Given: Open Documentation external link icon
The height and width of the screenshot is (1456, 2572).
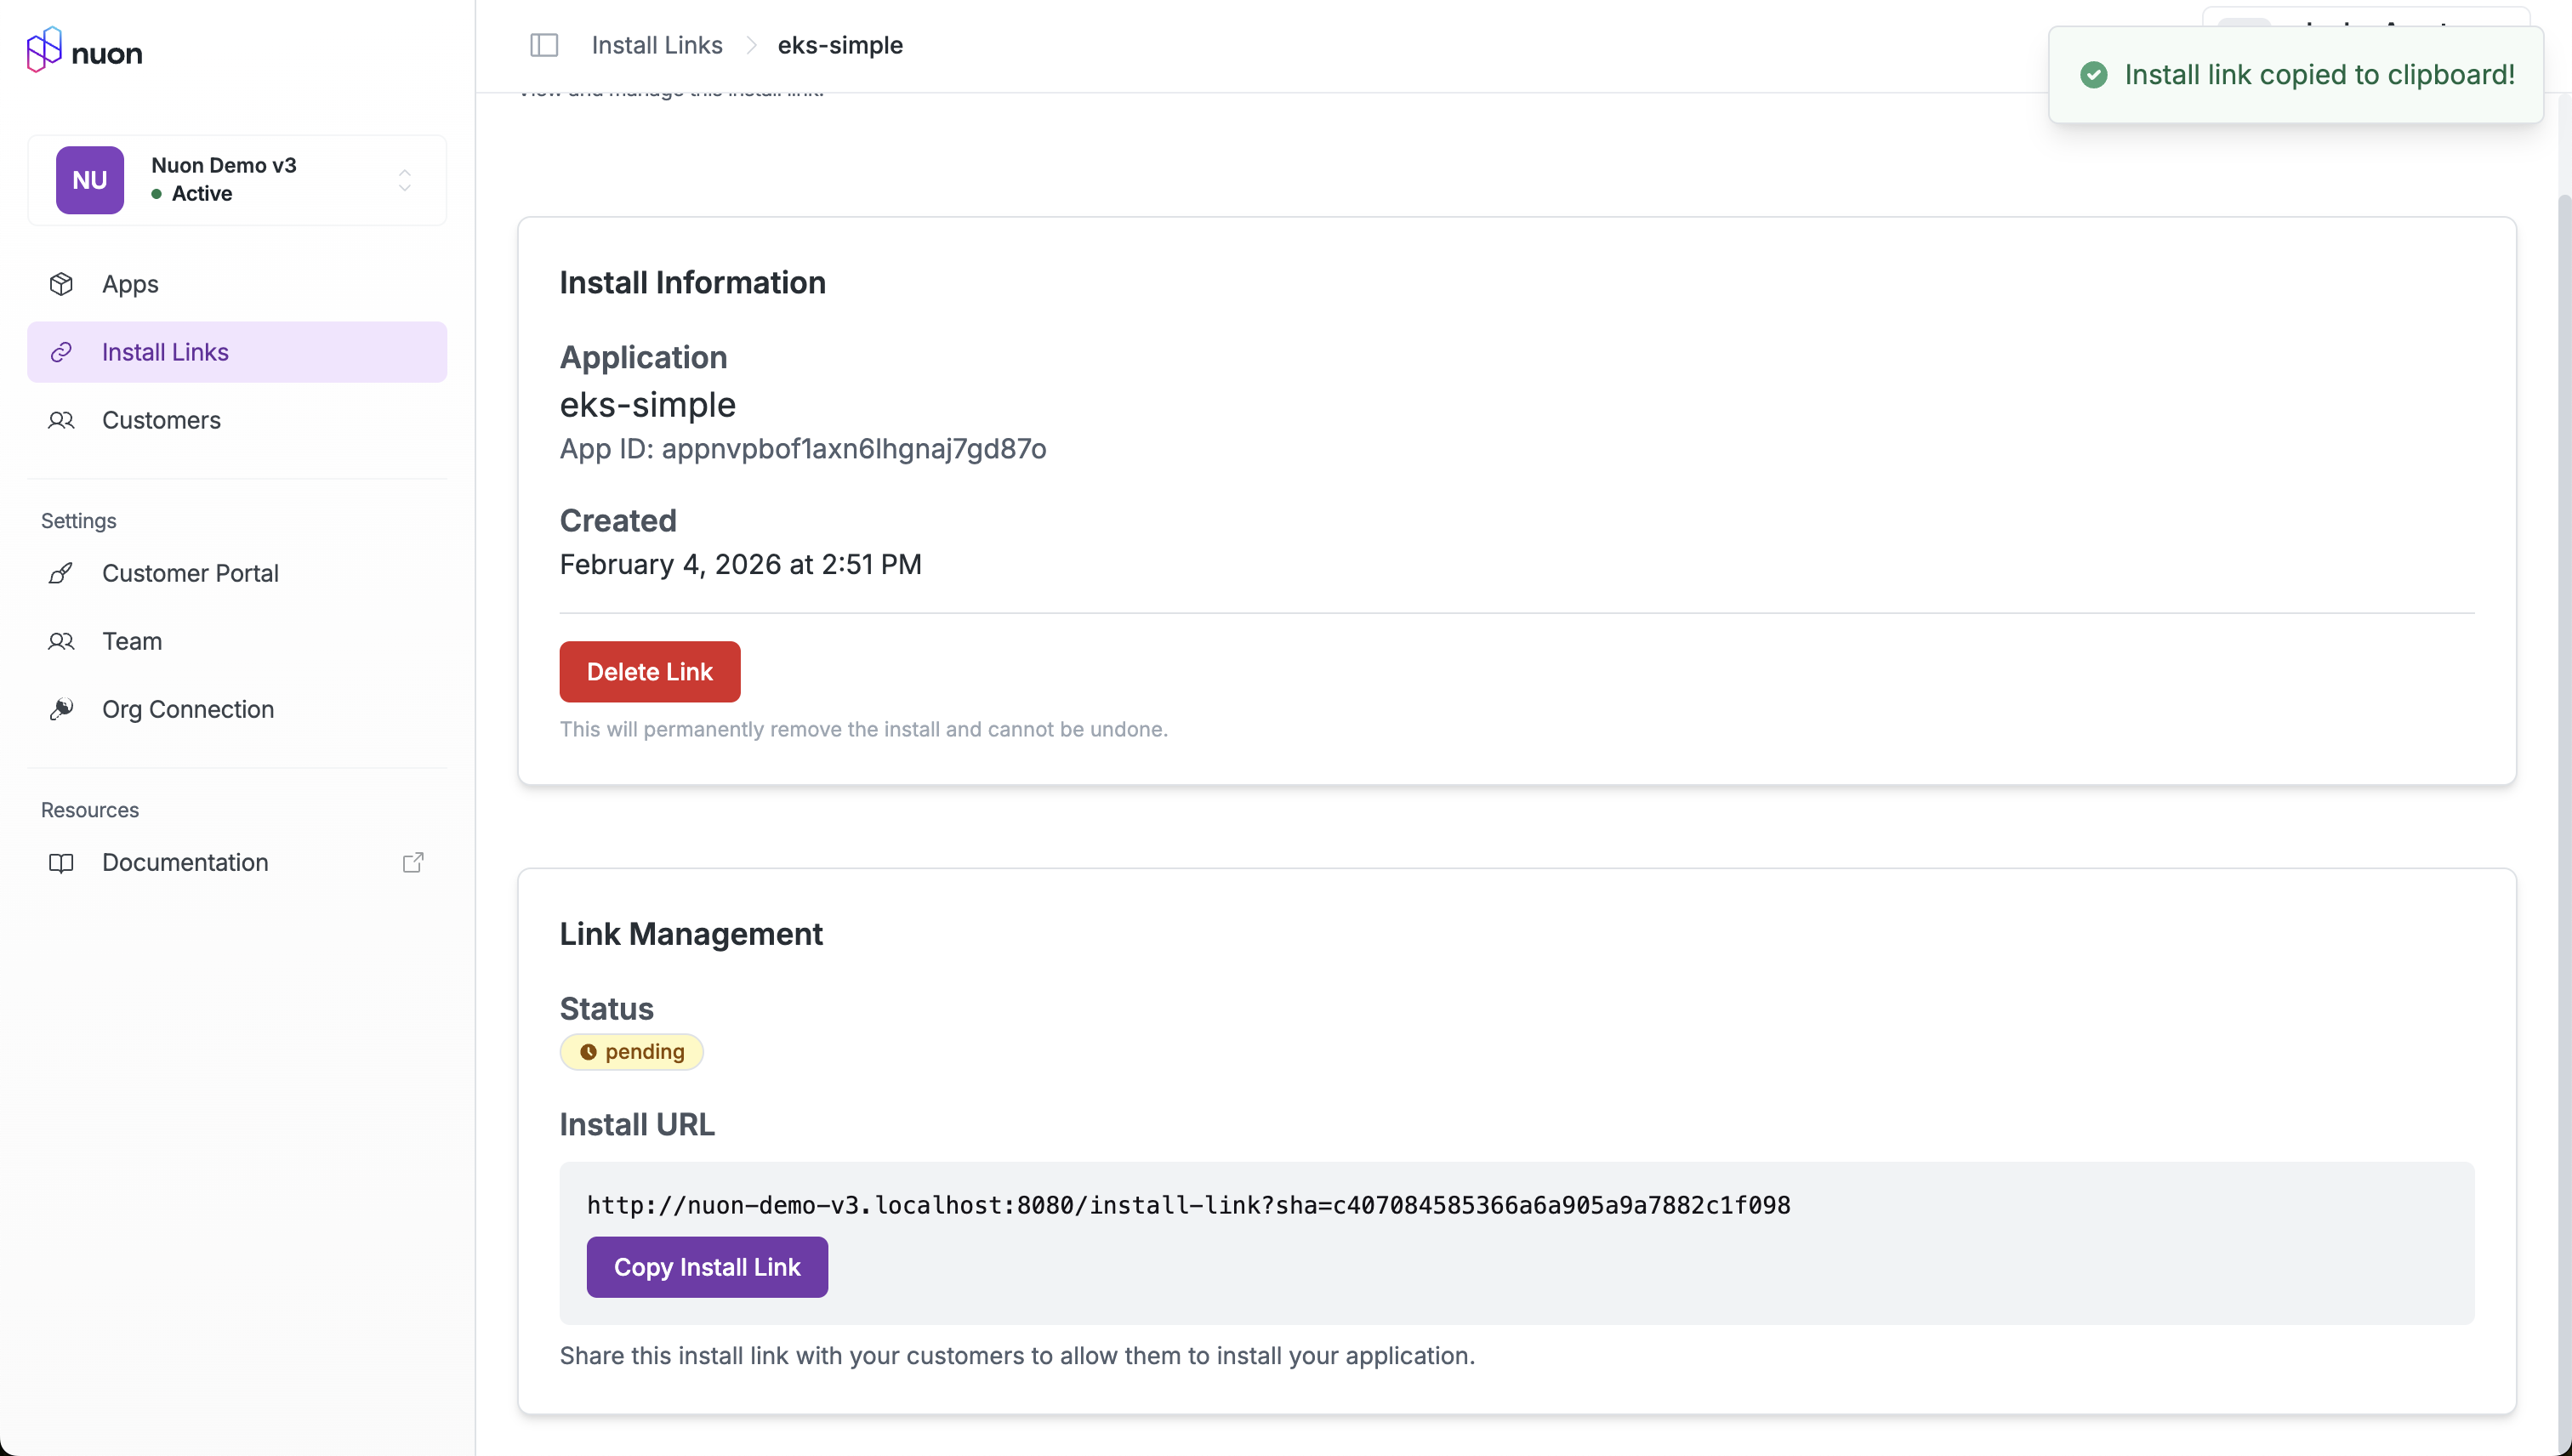Looking at the screenshot, I should coord(413,862).
